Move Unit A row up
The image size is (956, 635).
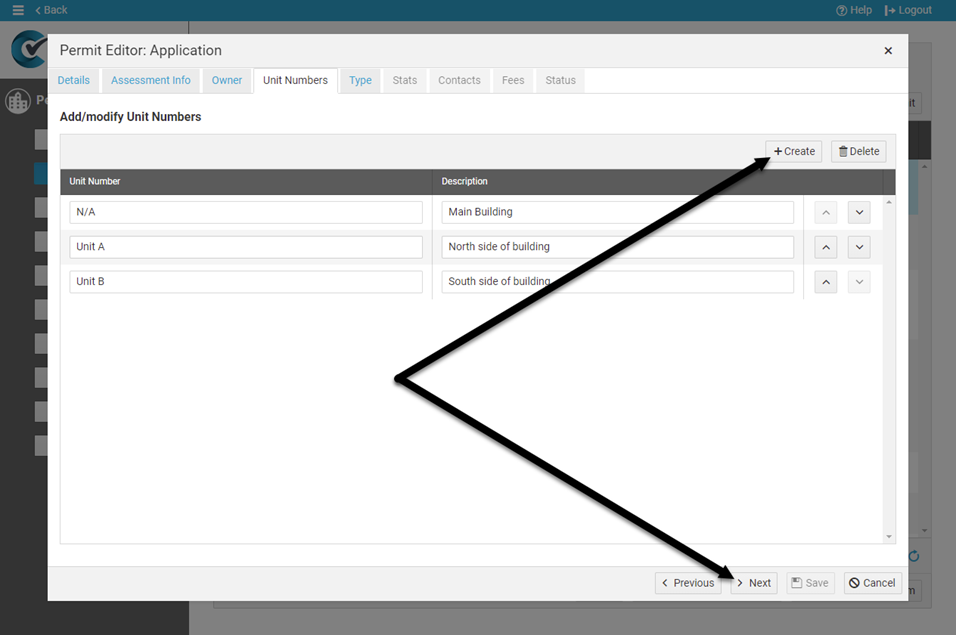pyautogui.click(x=826, y=247)
